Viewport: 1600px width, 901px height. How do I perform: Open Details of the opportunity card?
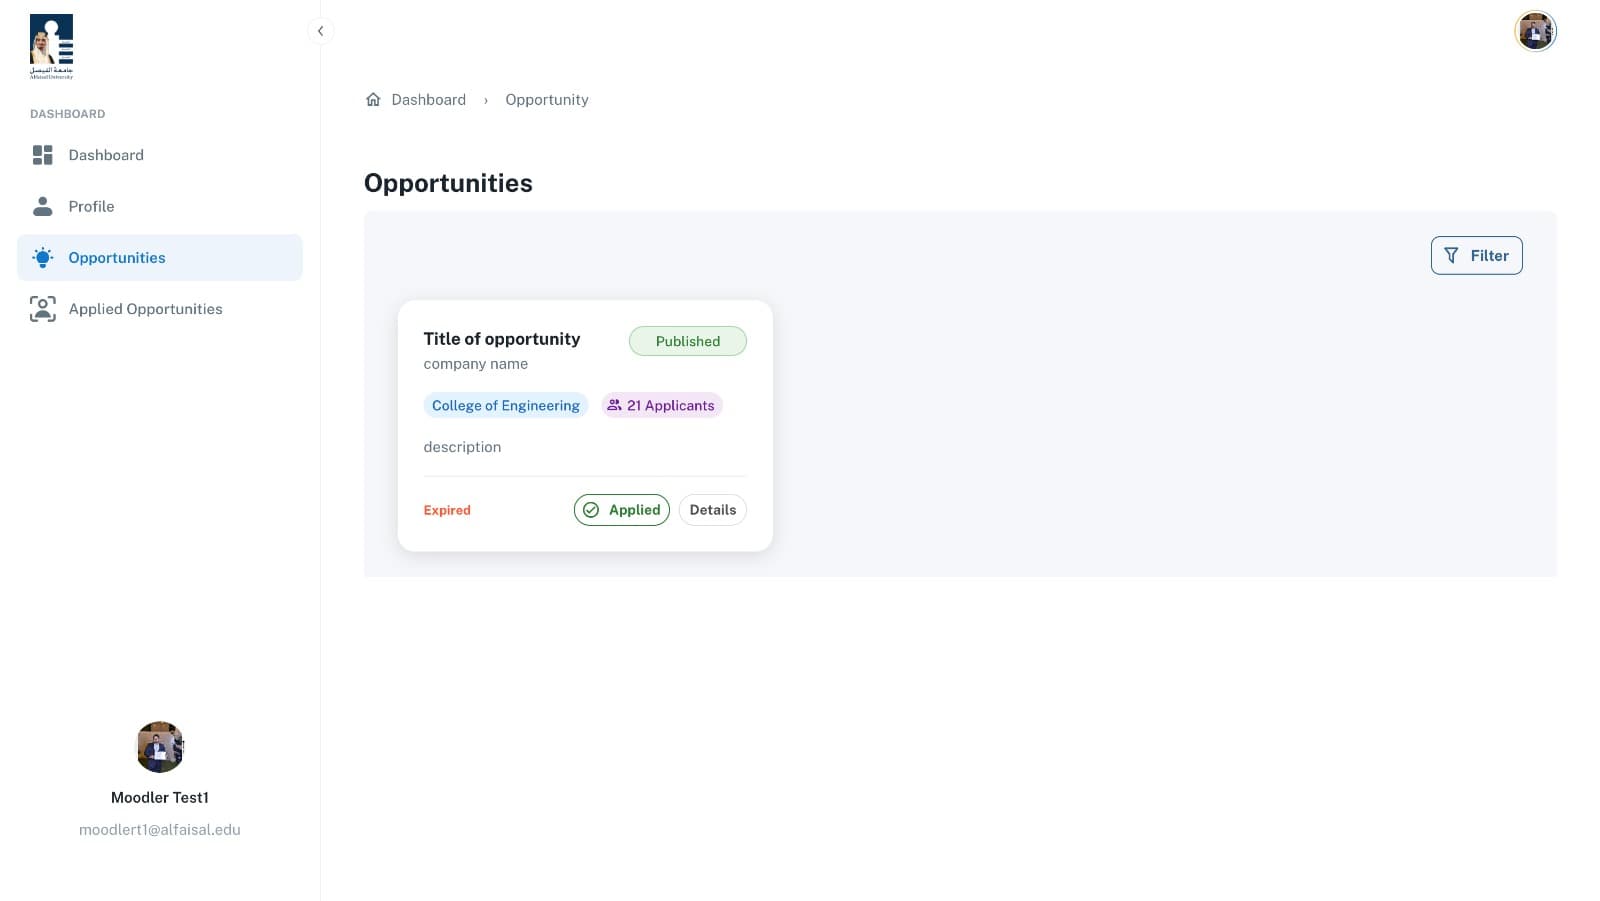point(712,510)
